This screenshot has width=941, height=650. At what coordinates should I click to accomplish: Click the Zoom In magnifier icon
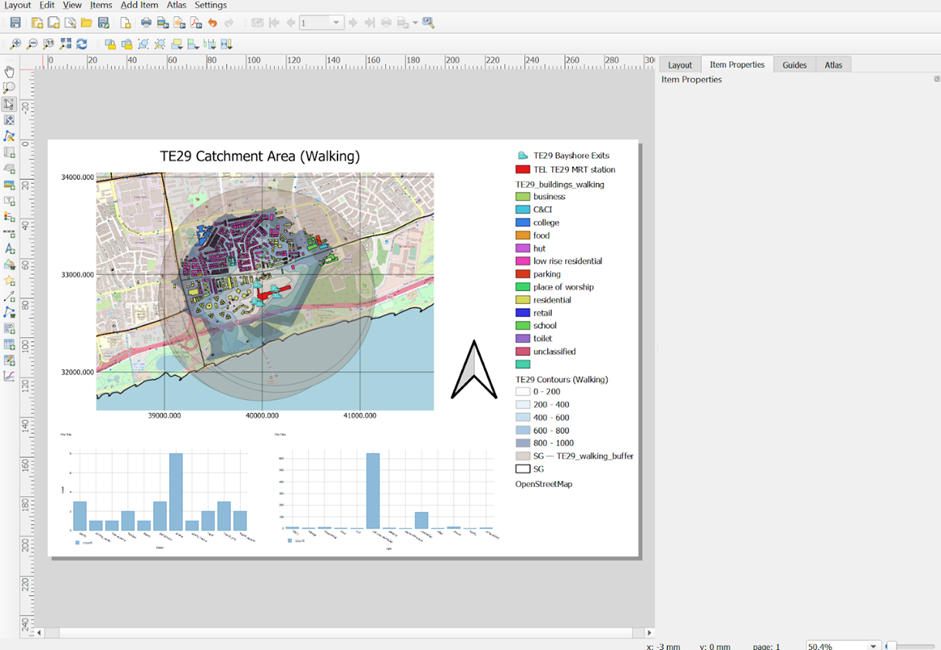16,44
